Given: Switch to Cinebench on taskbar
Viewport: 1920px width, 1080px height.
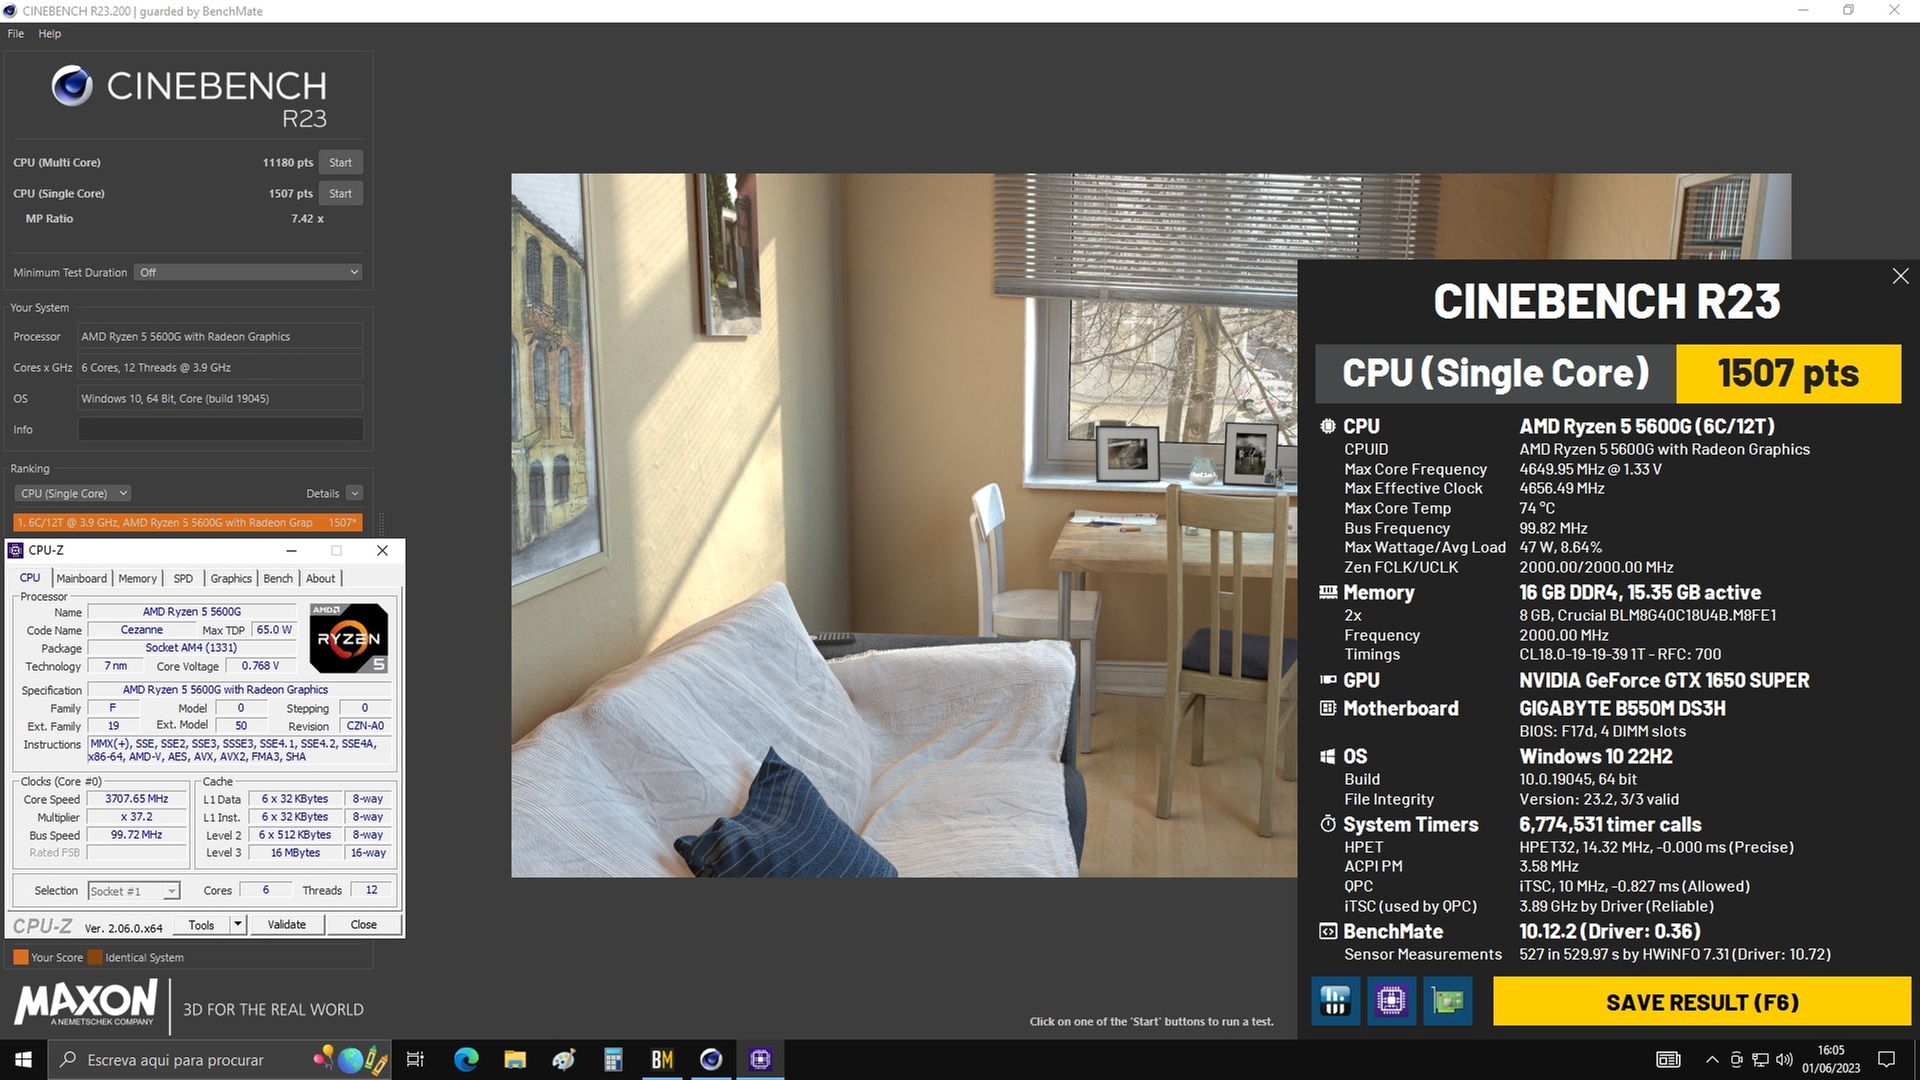Looking at the screenshot, I should [711, 1059].
